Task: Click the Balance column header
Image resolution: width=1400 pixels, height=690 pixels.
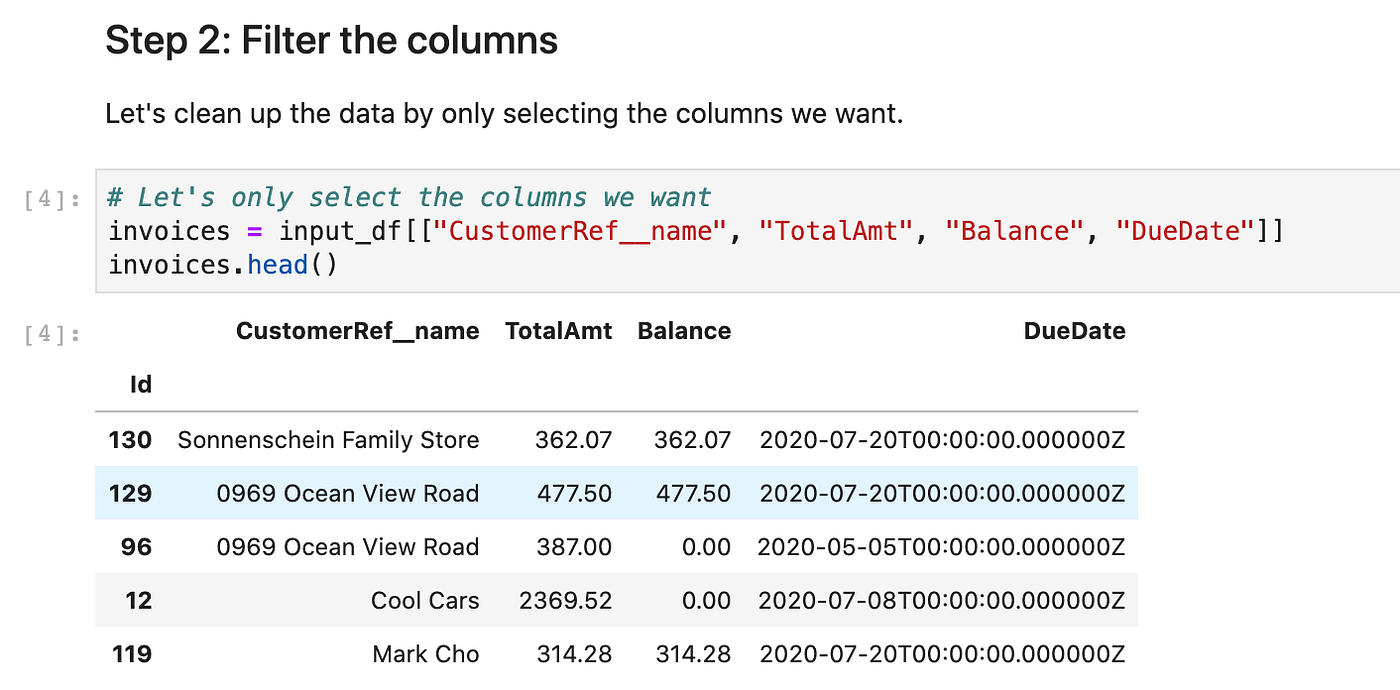Action: click(684, 330)
